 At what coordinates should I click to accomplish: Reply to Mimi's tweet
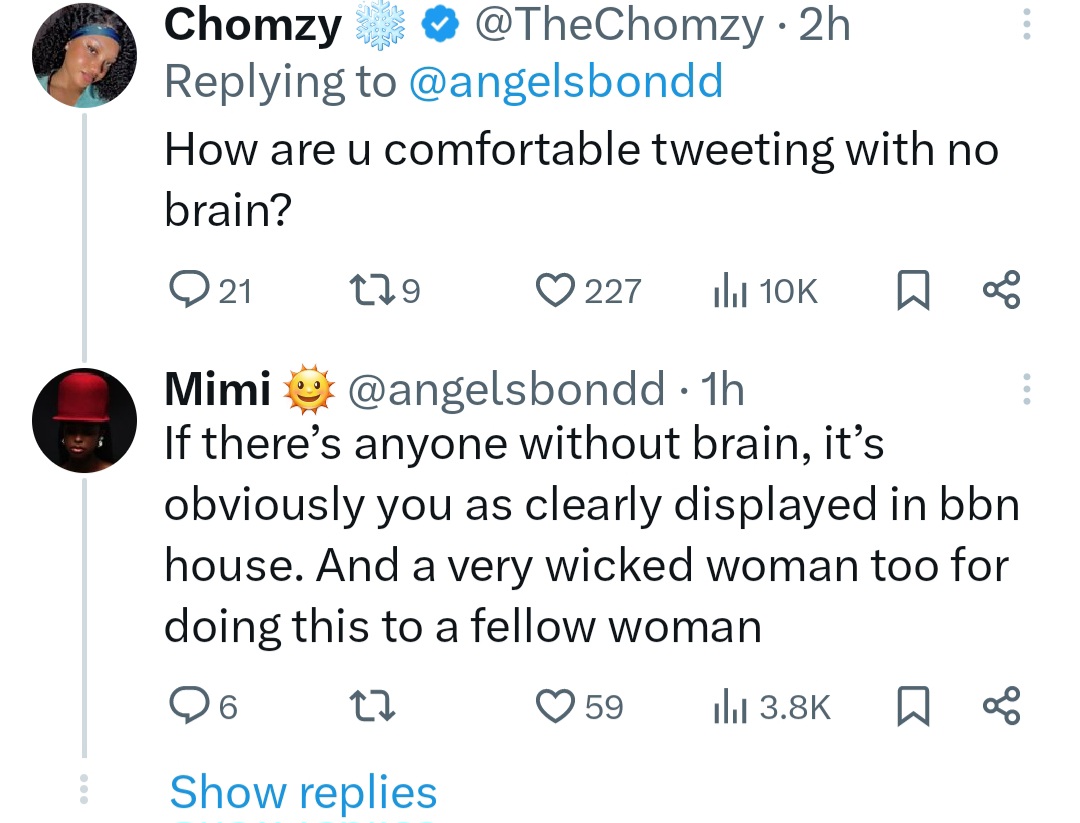[185, 707]
